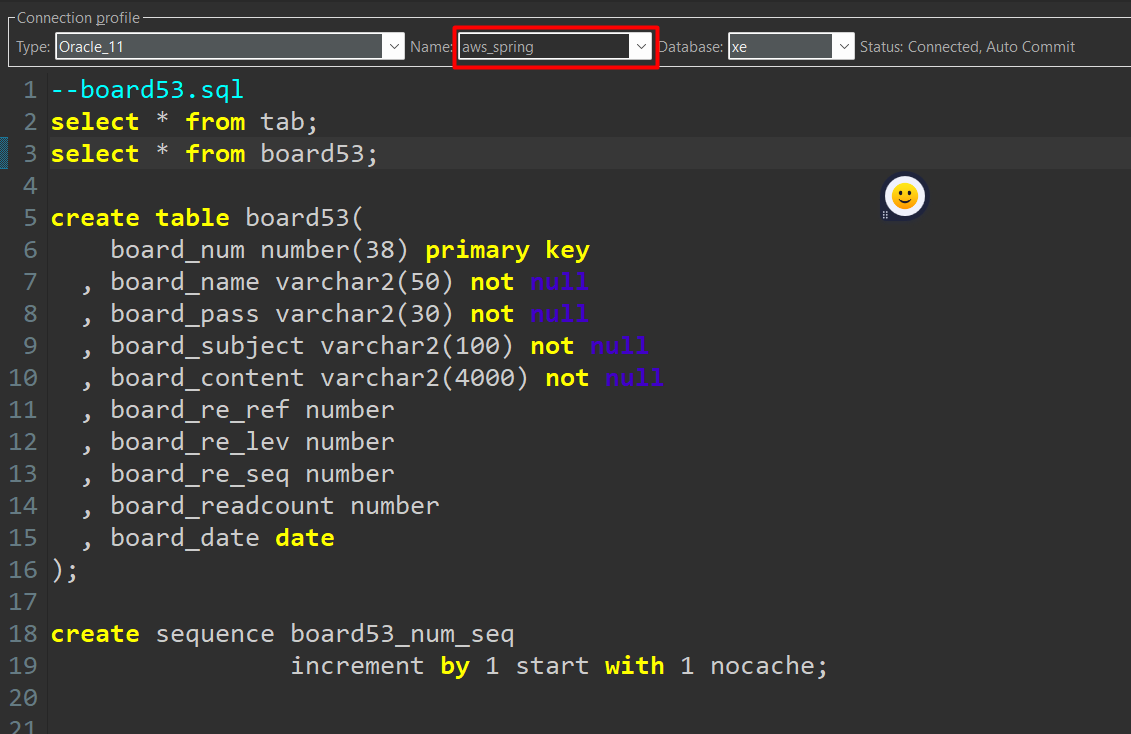Click the '--board53.sql' comment line
This screenshot has width=1131, height=734.
(147, 89)
